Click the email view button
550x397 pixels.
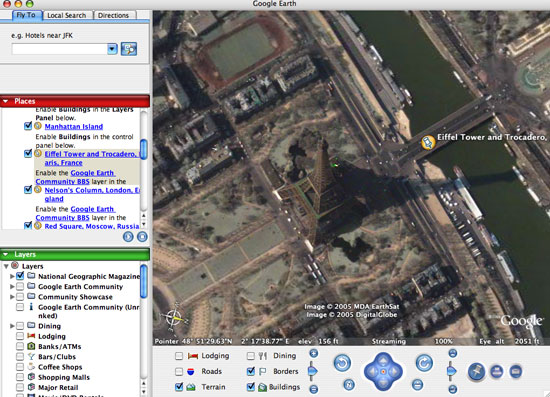click(516, 371)
